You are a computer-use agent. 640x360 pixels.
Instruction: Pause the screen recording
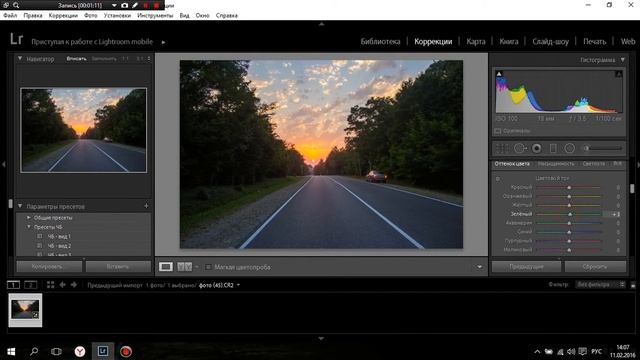coord(146,5)
